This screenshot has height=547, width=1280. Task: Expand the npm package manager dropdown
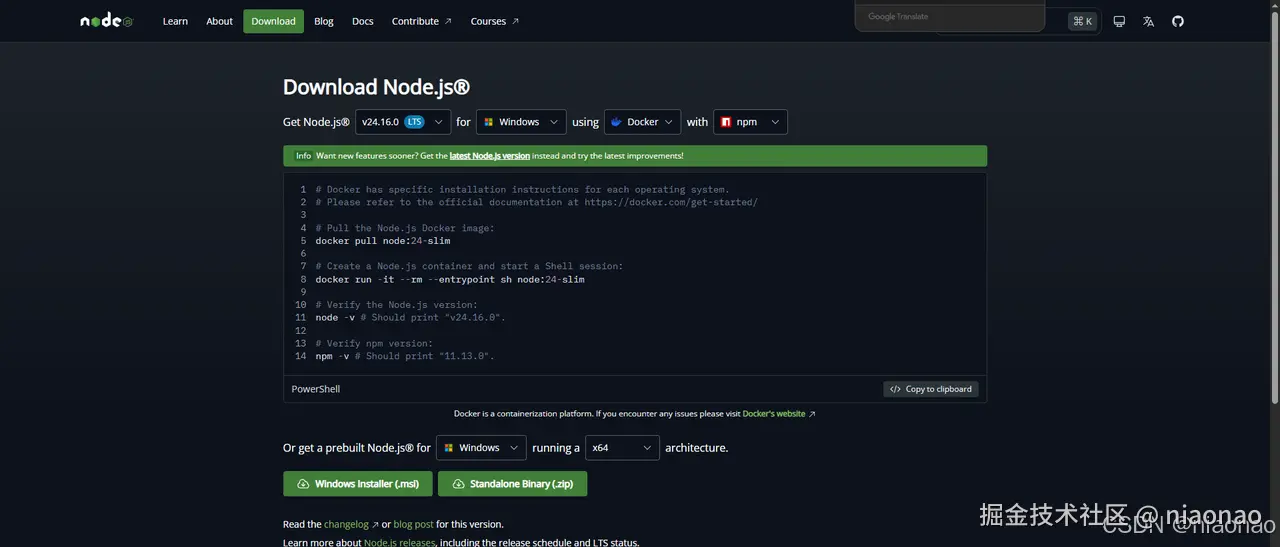pos(750,122)
